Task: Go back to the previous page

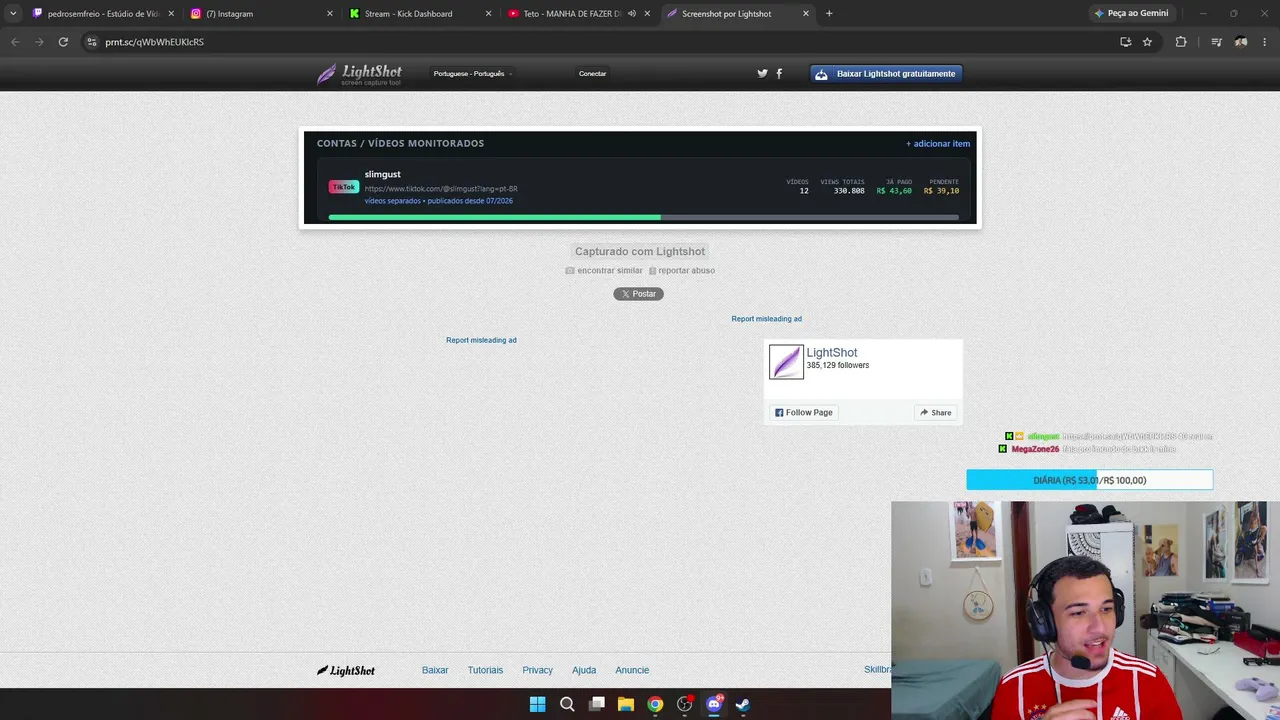Action: (15, 42)
